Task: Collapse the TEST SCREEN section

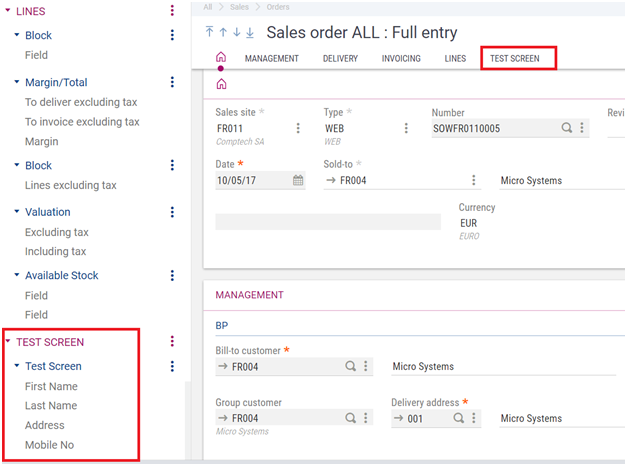Action: (x=8, y=341)
